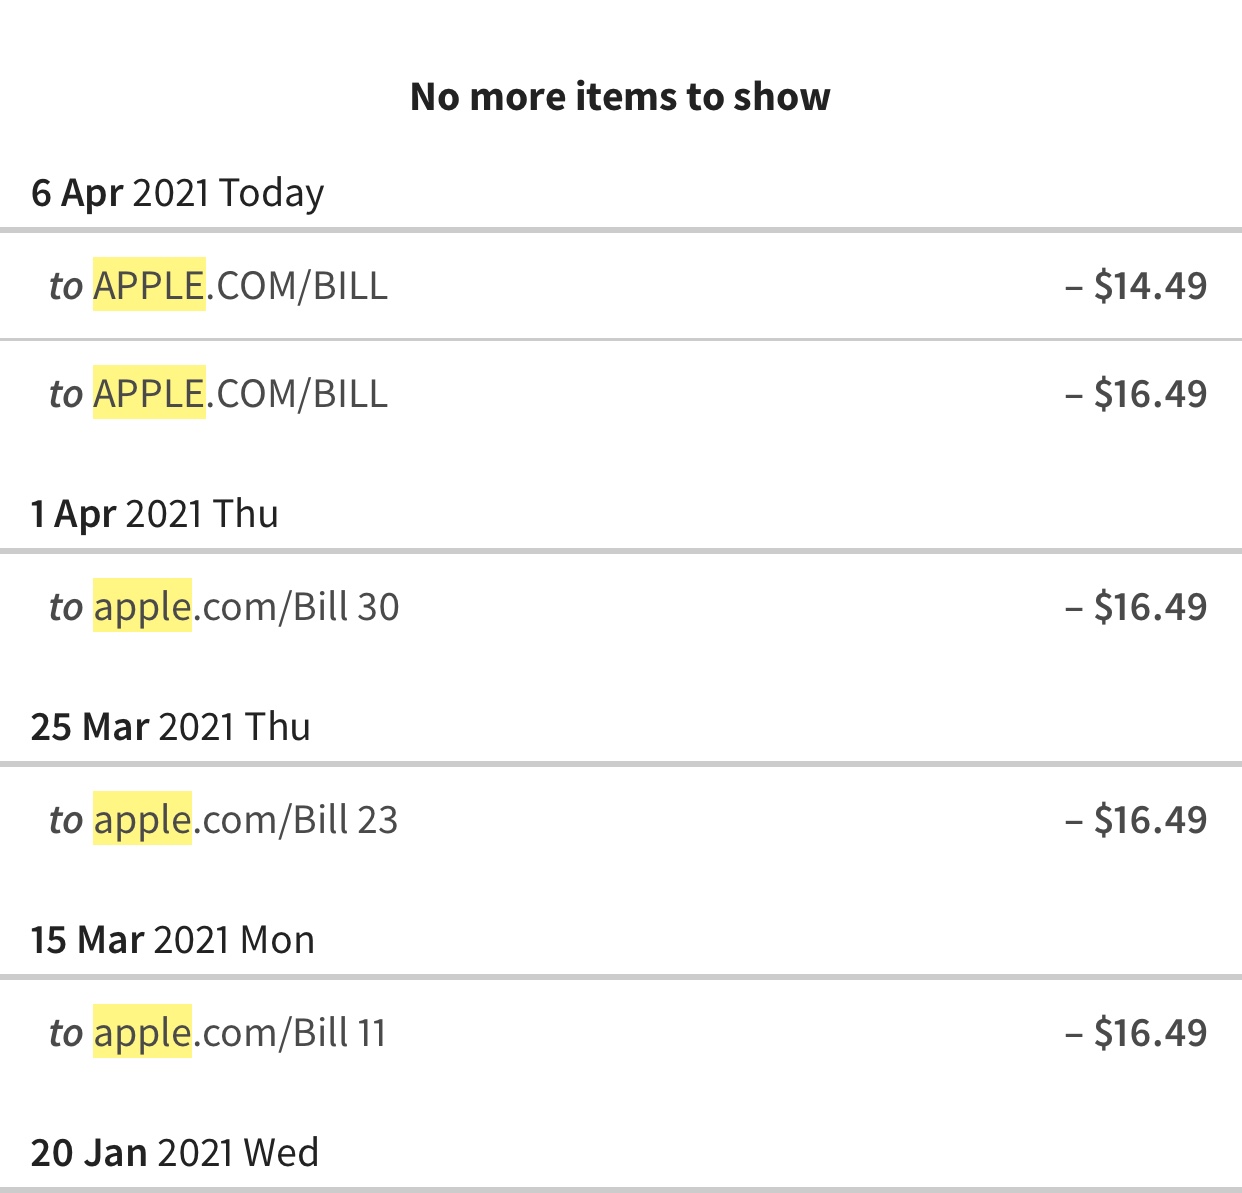Select the 20 Jan 2021 Wed header
This screenshot has width=1242, height=1193.
click(175, 1152)
